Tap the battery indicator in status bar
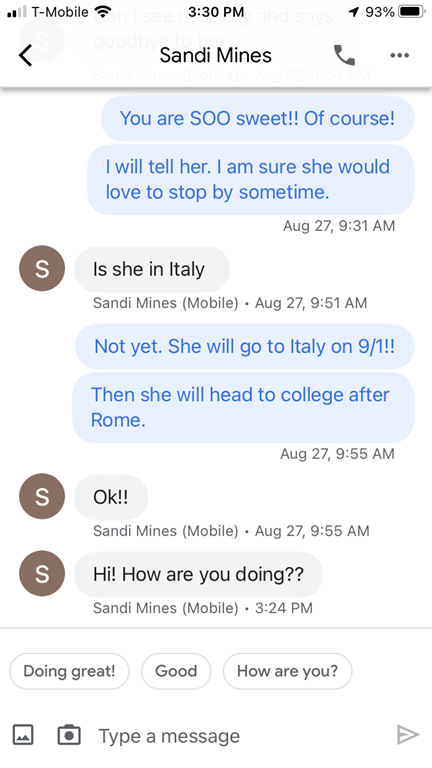432x768 pixels. click(411, 12)
